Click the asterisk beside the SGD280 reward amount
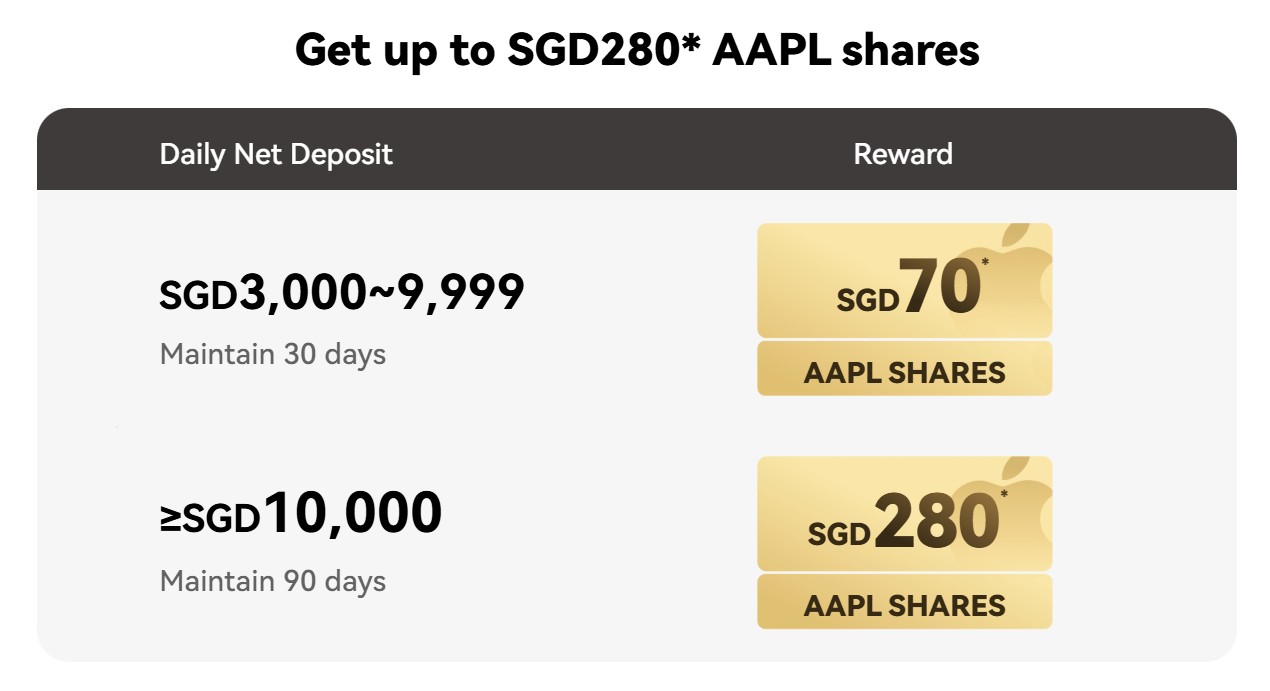Viewport: 1270px width, 691px height. 1004,494
